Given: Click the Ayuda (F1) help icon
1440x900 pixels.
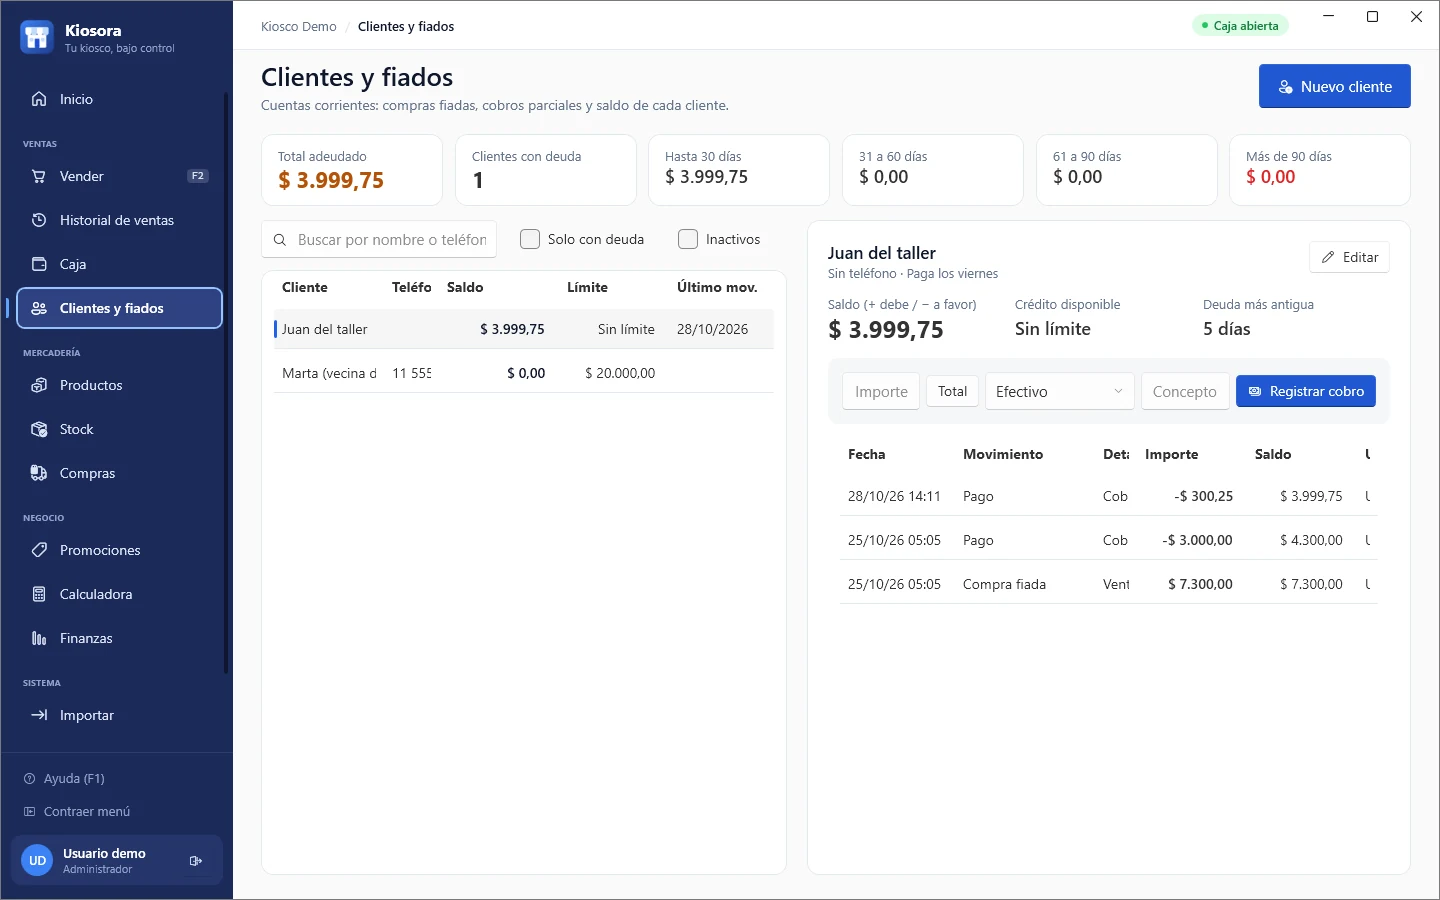Looking at the screenshot, I should (x=30, y=778).
